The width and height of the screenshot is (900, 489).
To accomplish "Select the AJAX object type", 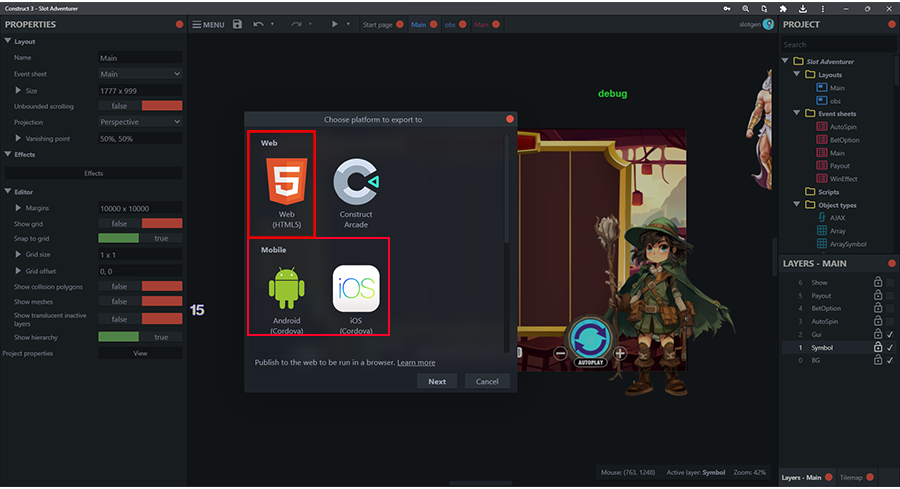I will (x=837, y=218).
